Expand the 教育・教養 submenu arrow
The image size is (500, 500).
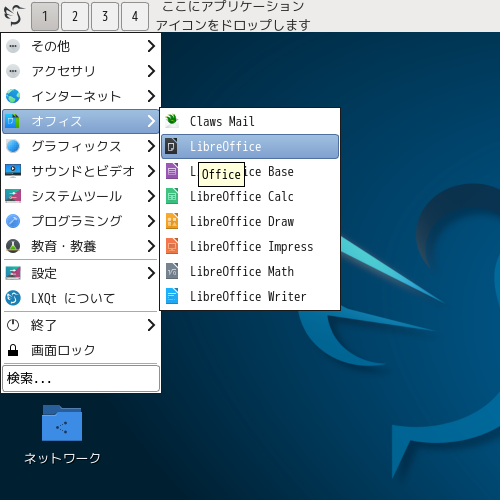(151, 246)
